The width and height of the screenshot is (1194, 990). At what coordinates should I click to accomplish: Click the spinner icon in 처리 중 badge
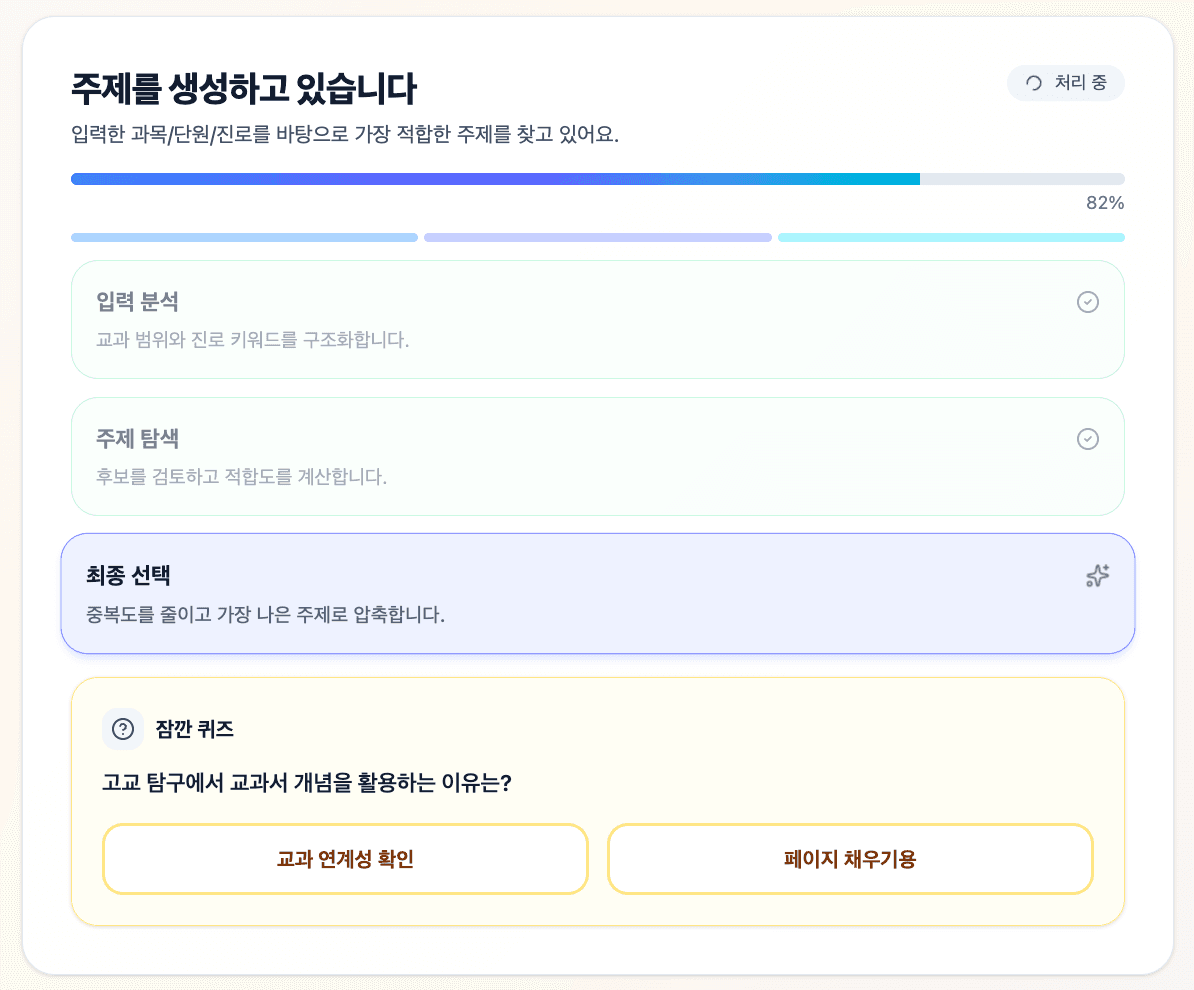[1033, 83]
